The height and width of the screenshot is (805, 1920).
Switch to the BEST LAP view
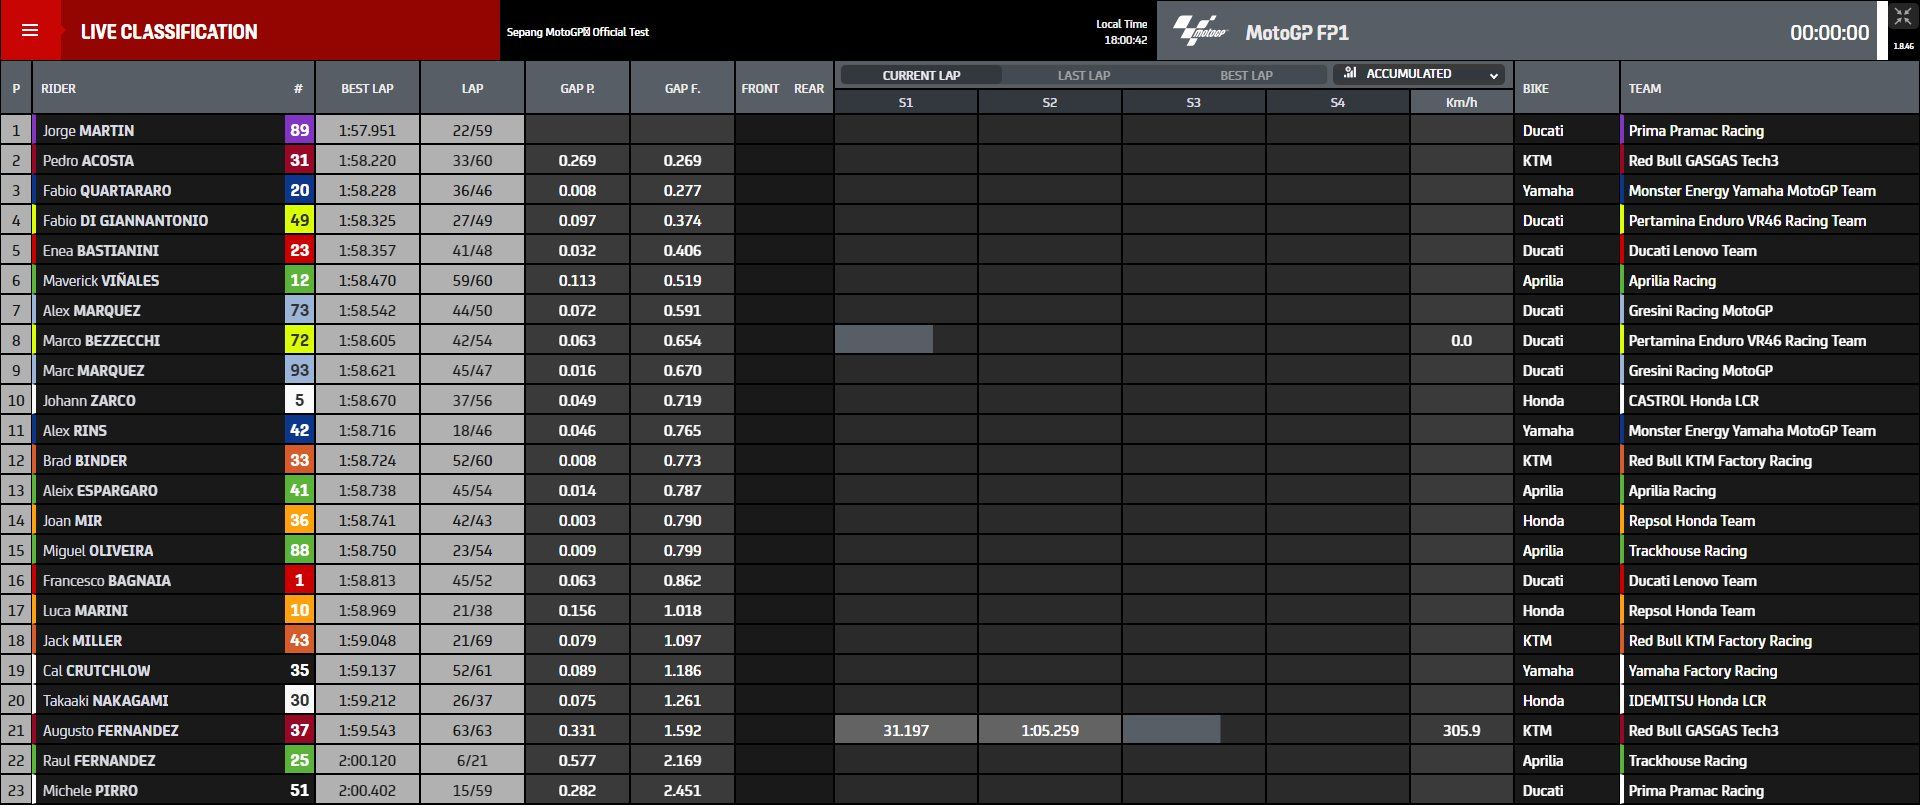[x=1246, y=75]
